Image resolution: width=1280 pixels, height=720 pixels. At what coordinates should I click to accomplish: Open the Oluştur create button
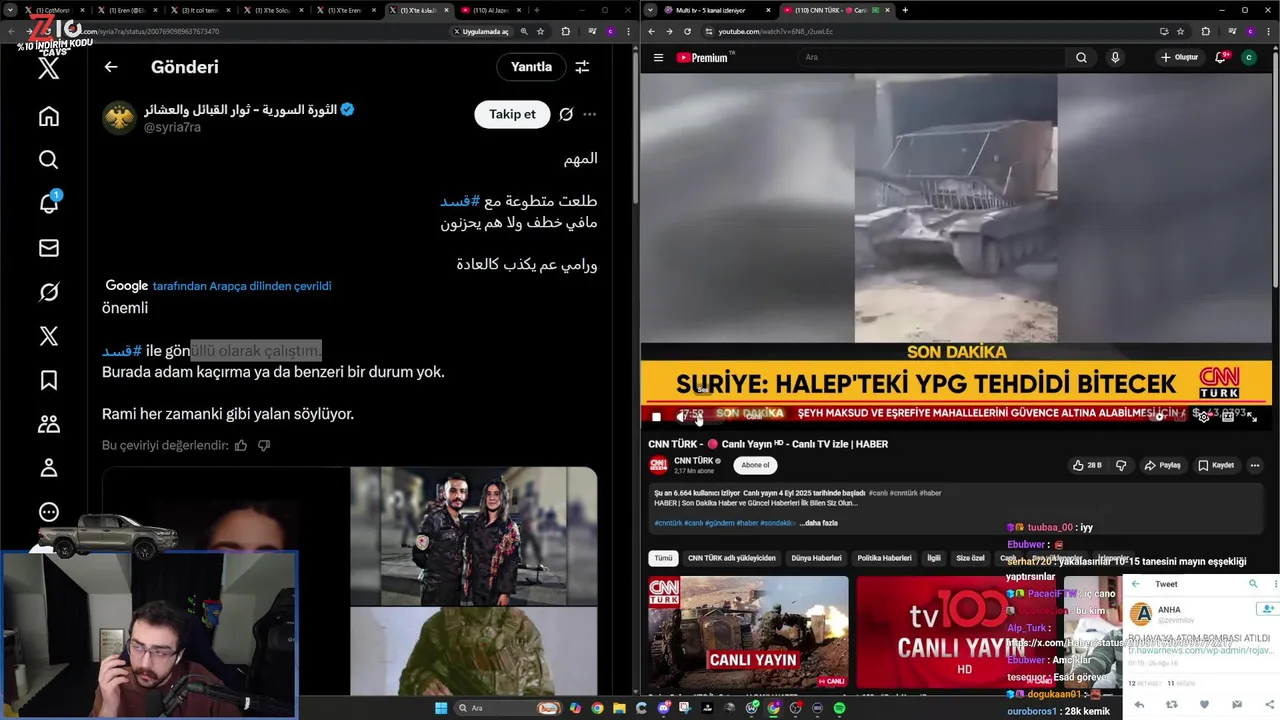click(x=1180, y=57)
